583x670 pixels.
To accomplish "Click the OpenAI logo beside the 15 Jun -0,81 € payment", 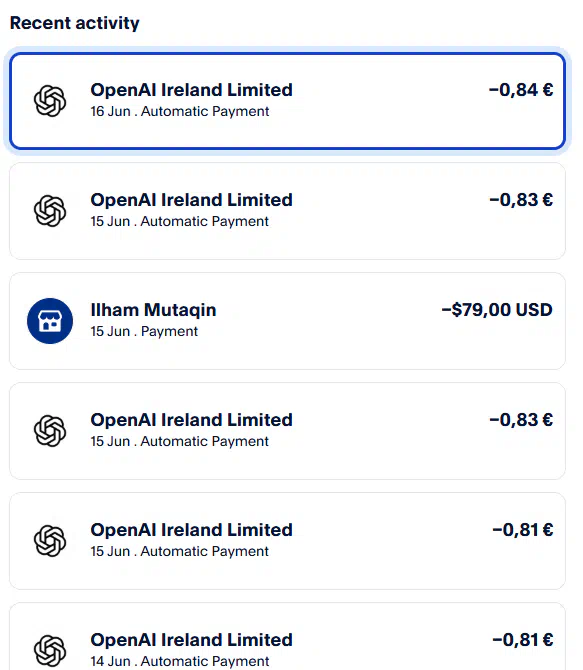I will (x=50, y=541).
